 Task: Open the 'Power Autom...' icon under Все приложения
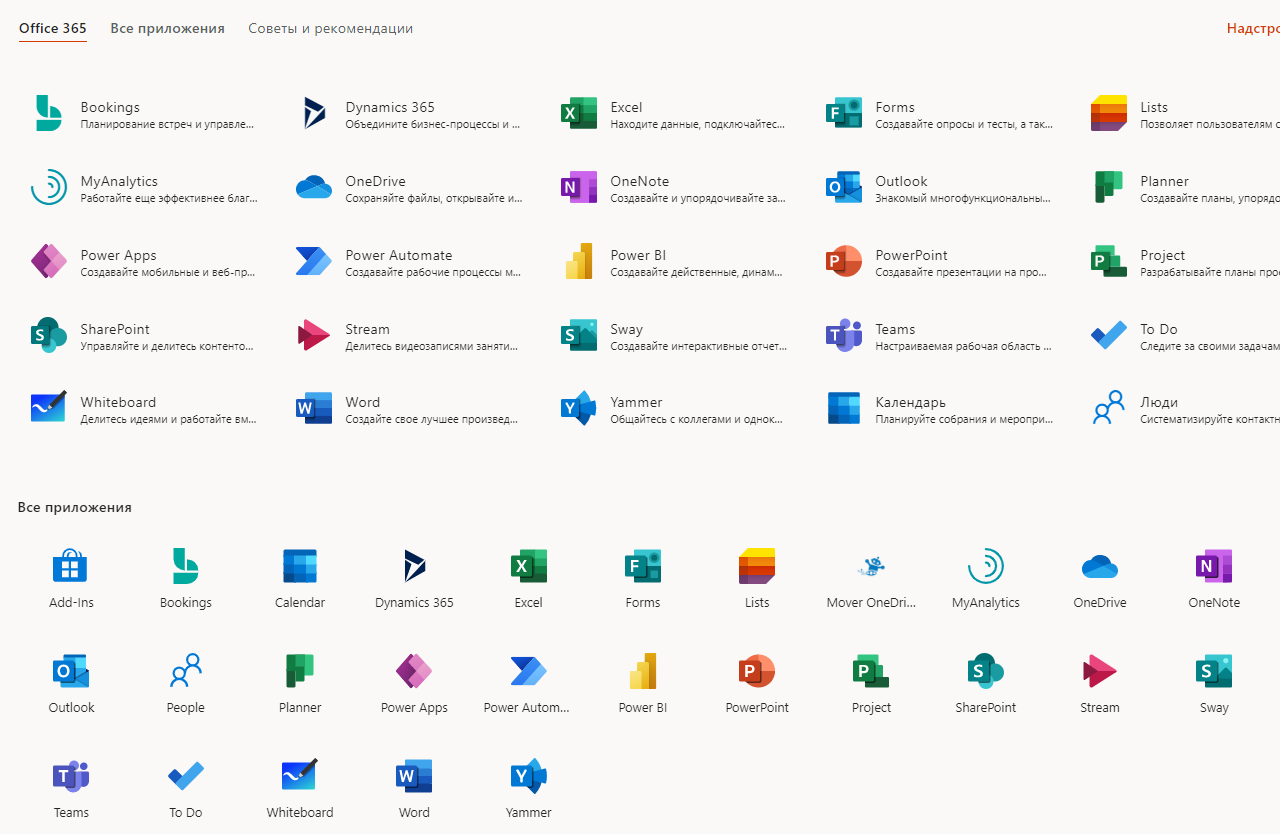(529, 672)
